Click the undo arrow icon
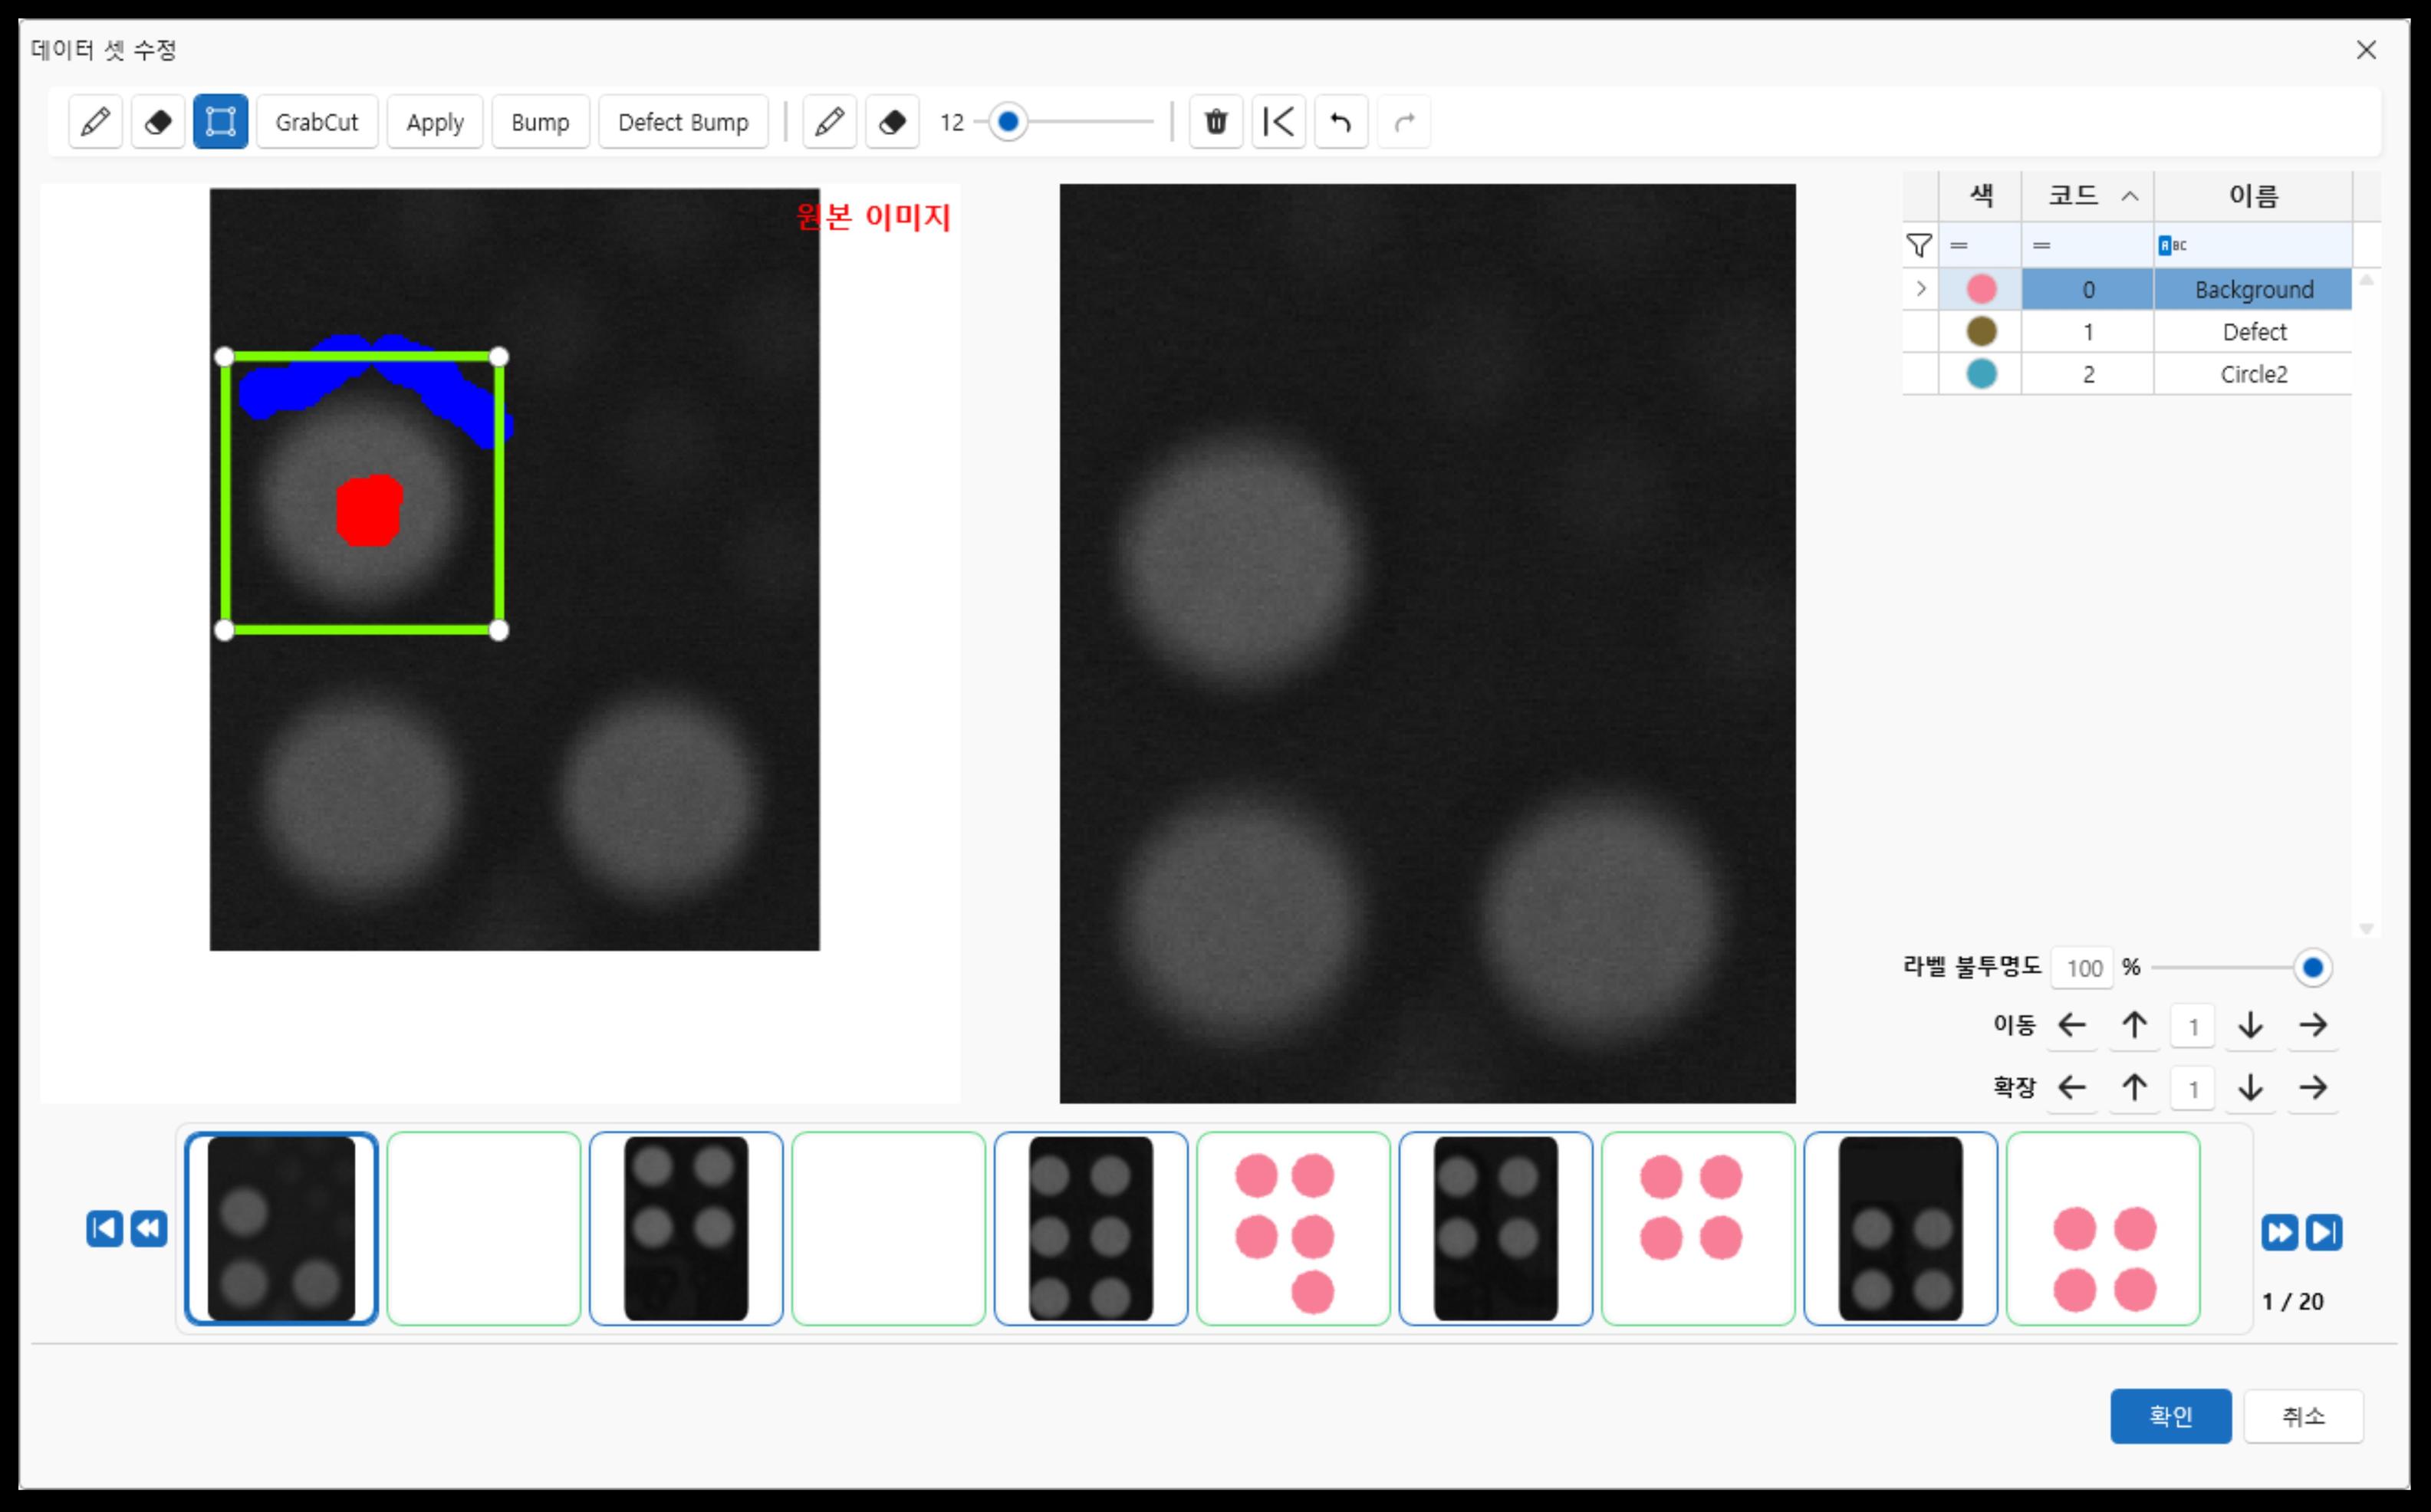The width and height of the screenshot is (2431, 1512). (x=1341, y=122)
